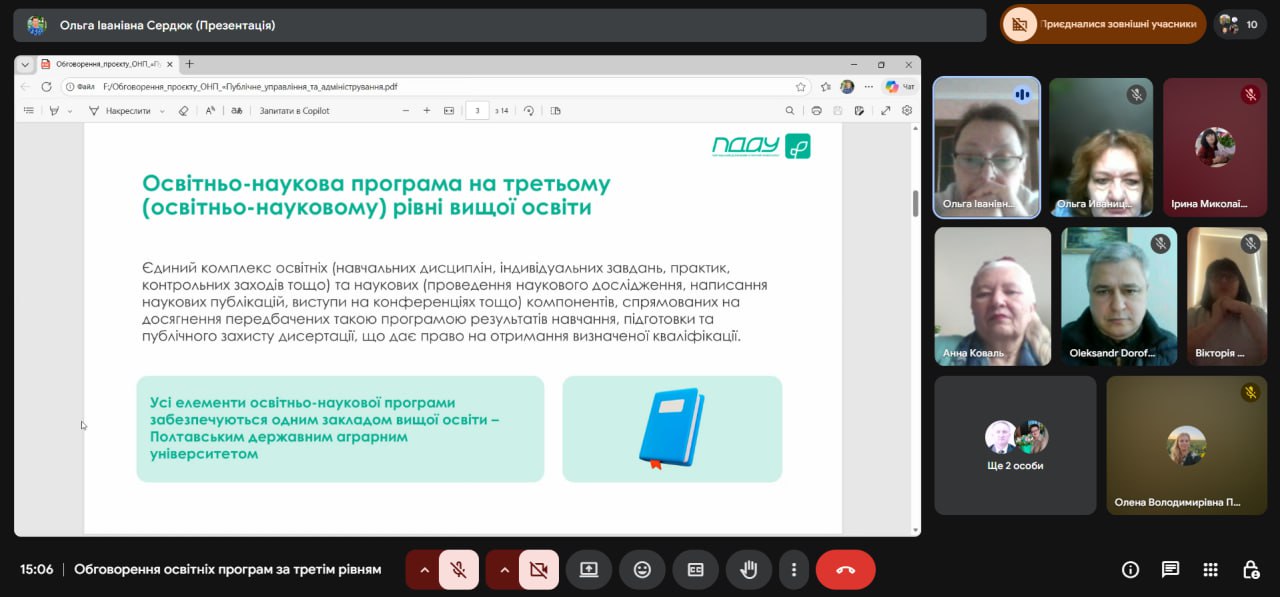Show the participants list with count 10

(x=1240, y=24)
